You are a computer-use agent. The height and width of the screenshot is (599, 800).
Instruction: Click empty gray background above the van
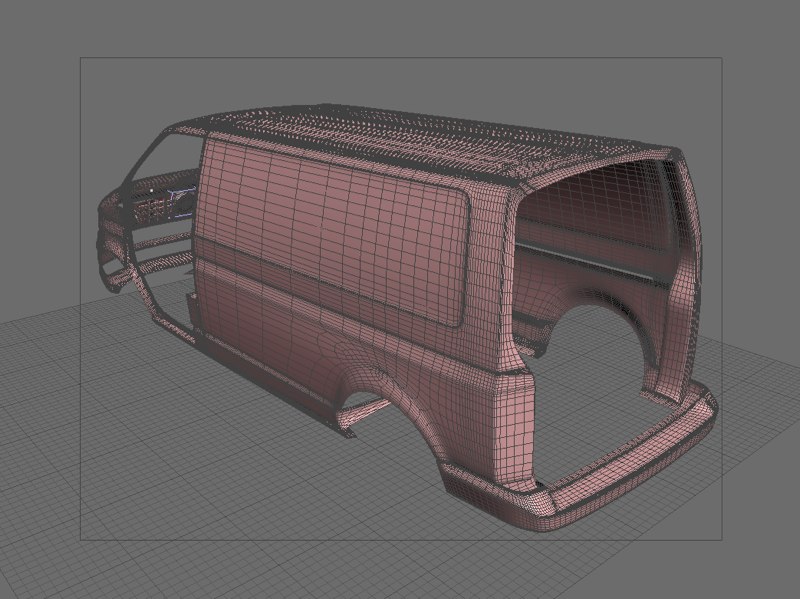click(400, 28)
